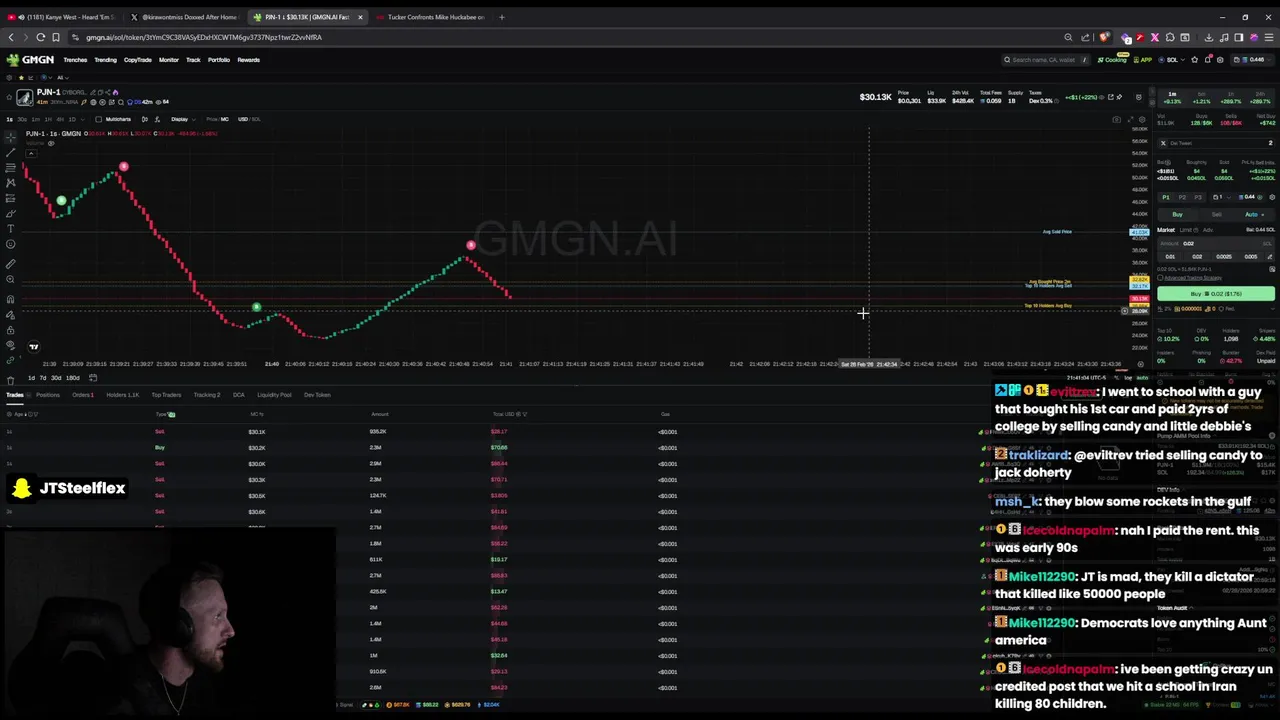Click the green Buy 0.02 button
The image size is (1280, 720).
pos(1216,294)
